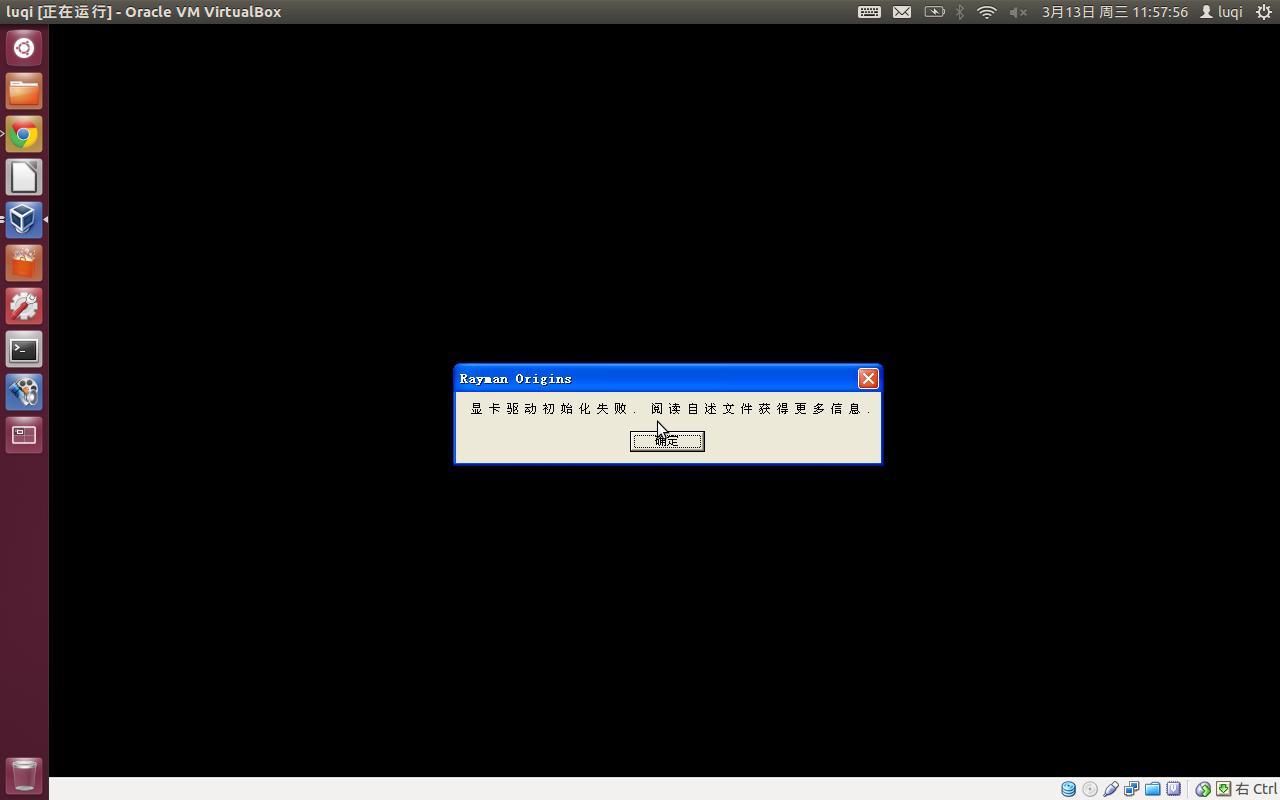Viewport: 1280px width, 800px height.
Task: Close the Rayman Origins error dialog
Action: click(x=868, y=378)
